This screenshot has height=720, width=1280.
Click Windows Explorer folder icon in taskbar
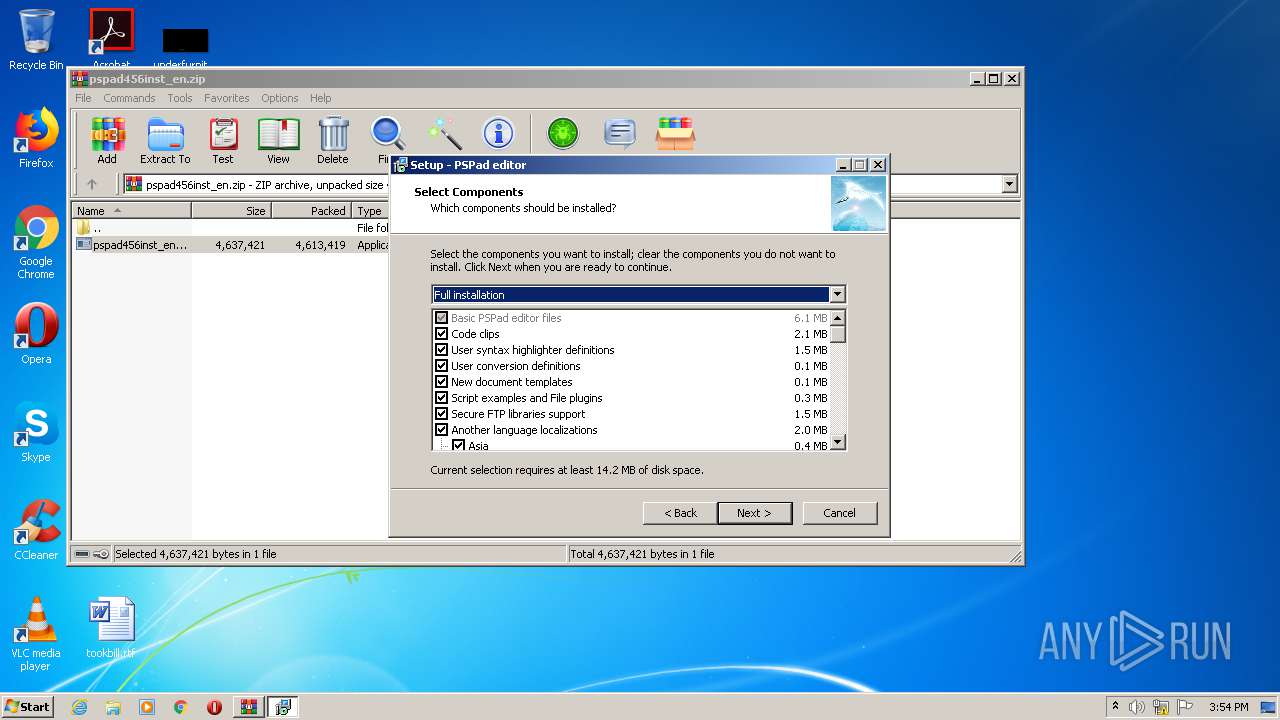pos(113,707)
